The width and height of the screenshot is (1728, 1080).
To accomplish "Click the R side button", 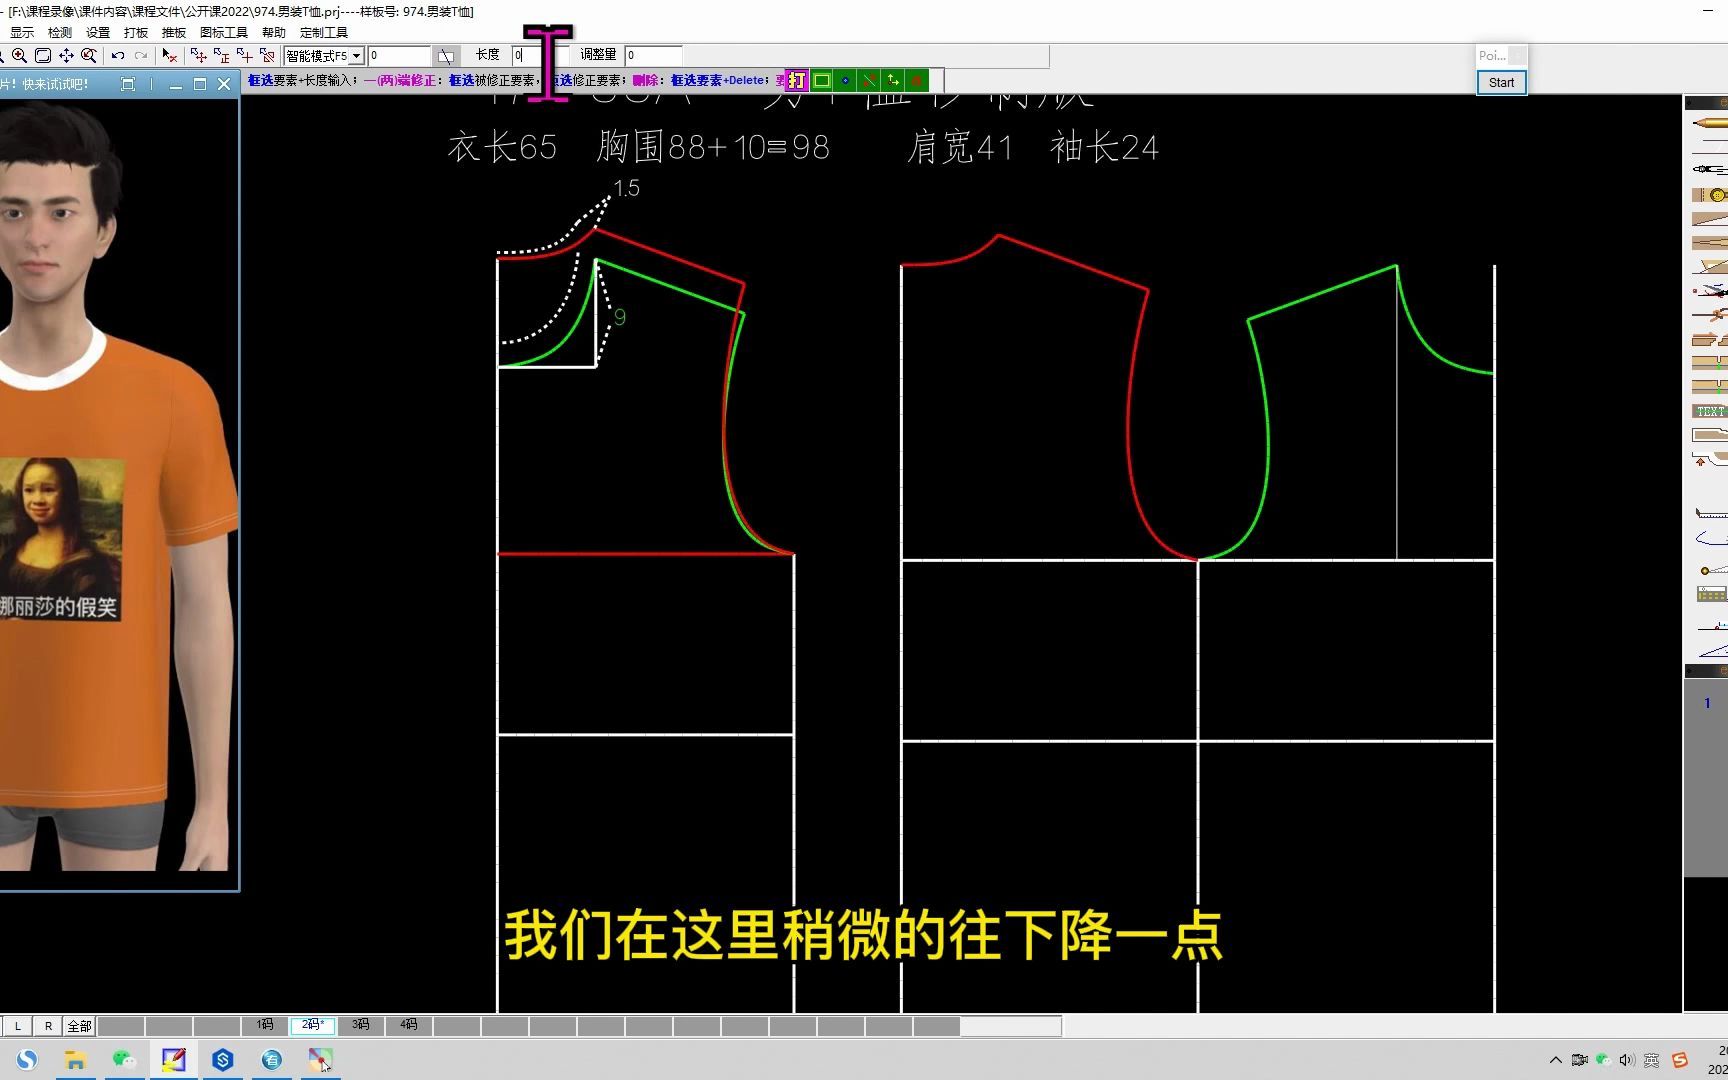I will coord(48,1026).
